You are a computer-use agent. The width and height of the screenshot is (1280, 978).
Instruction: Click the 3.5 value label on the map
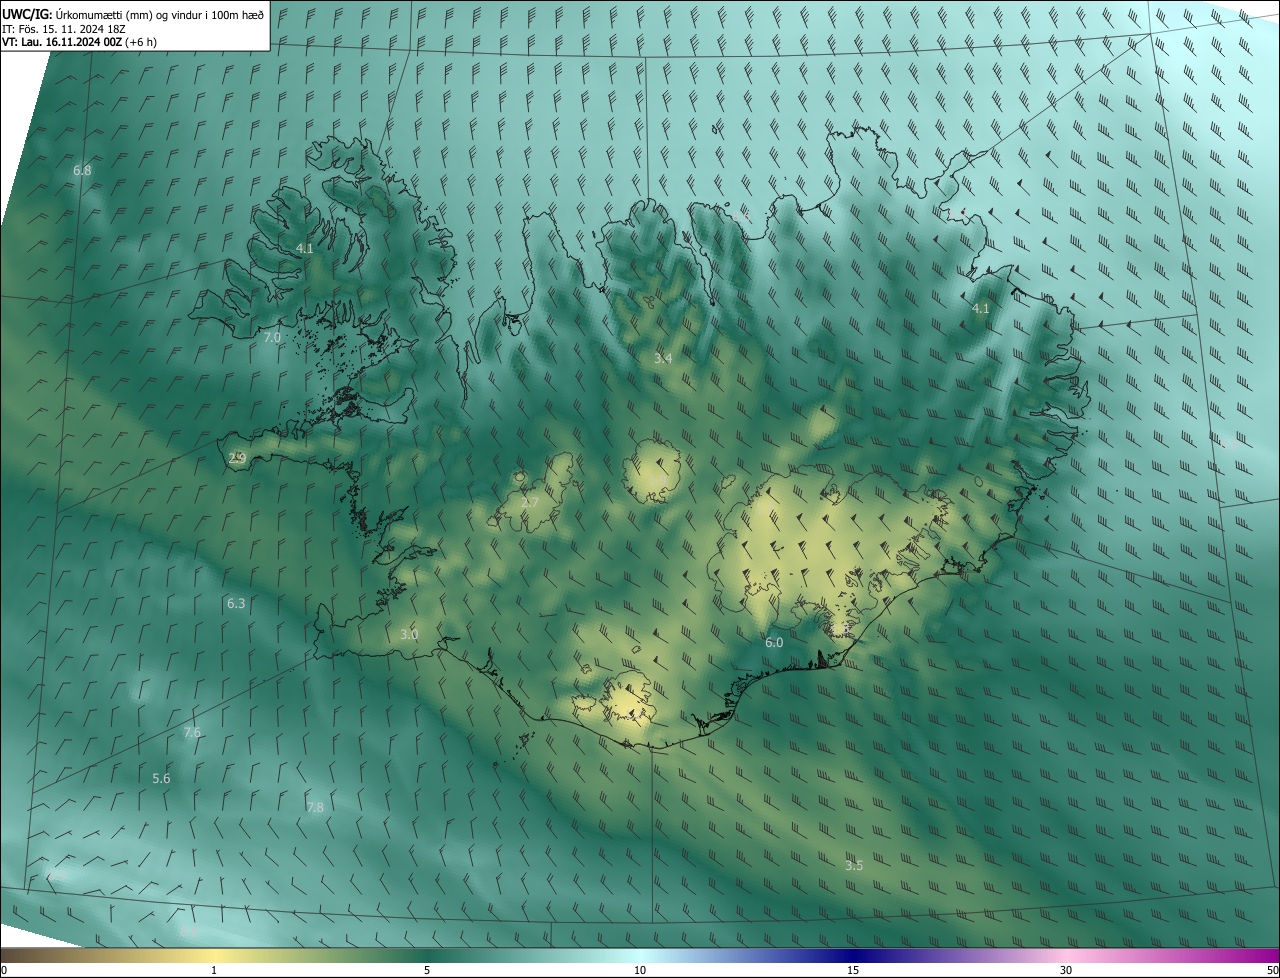(853, 866)
